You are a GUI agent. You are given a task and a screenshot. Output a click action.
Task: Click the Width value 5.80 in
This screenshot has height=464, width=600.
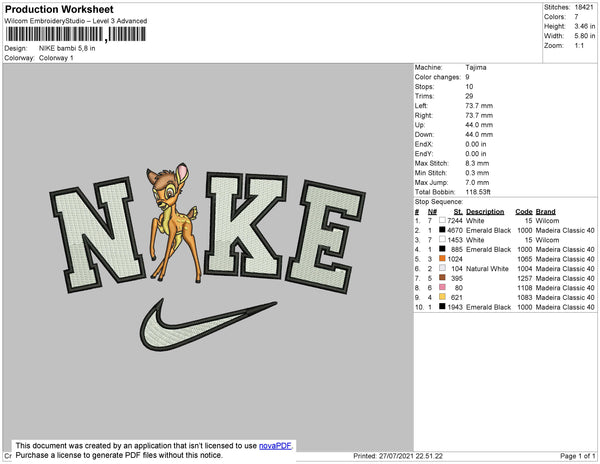coord(585,36)
